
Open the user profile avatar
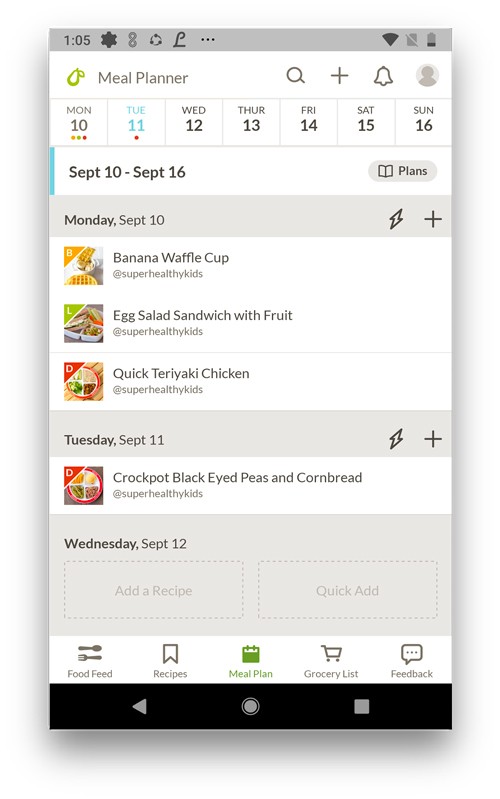click(427, 76)
